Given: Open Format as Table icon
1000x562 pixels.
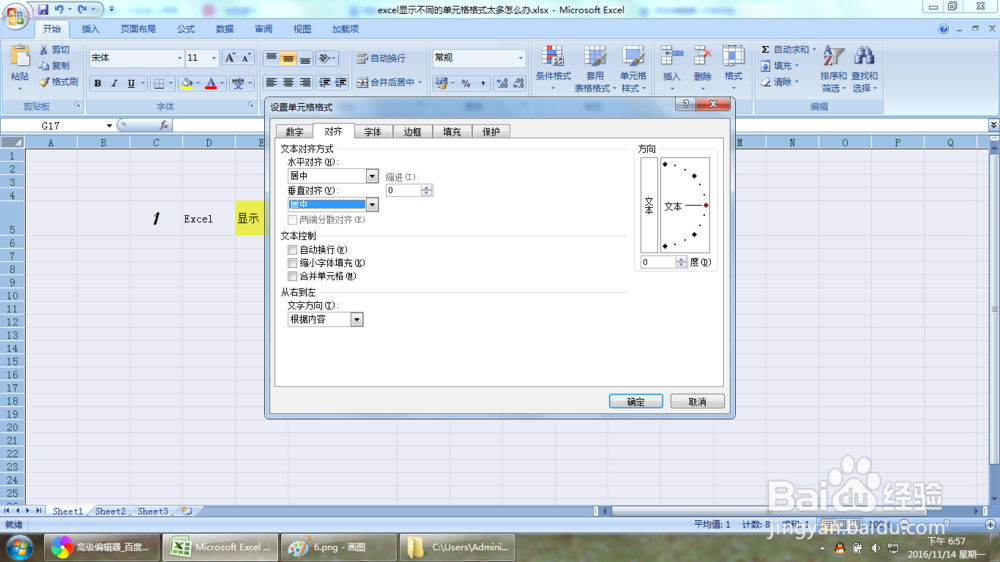Looking at the screenshot, I should point(595,57).
